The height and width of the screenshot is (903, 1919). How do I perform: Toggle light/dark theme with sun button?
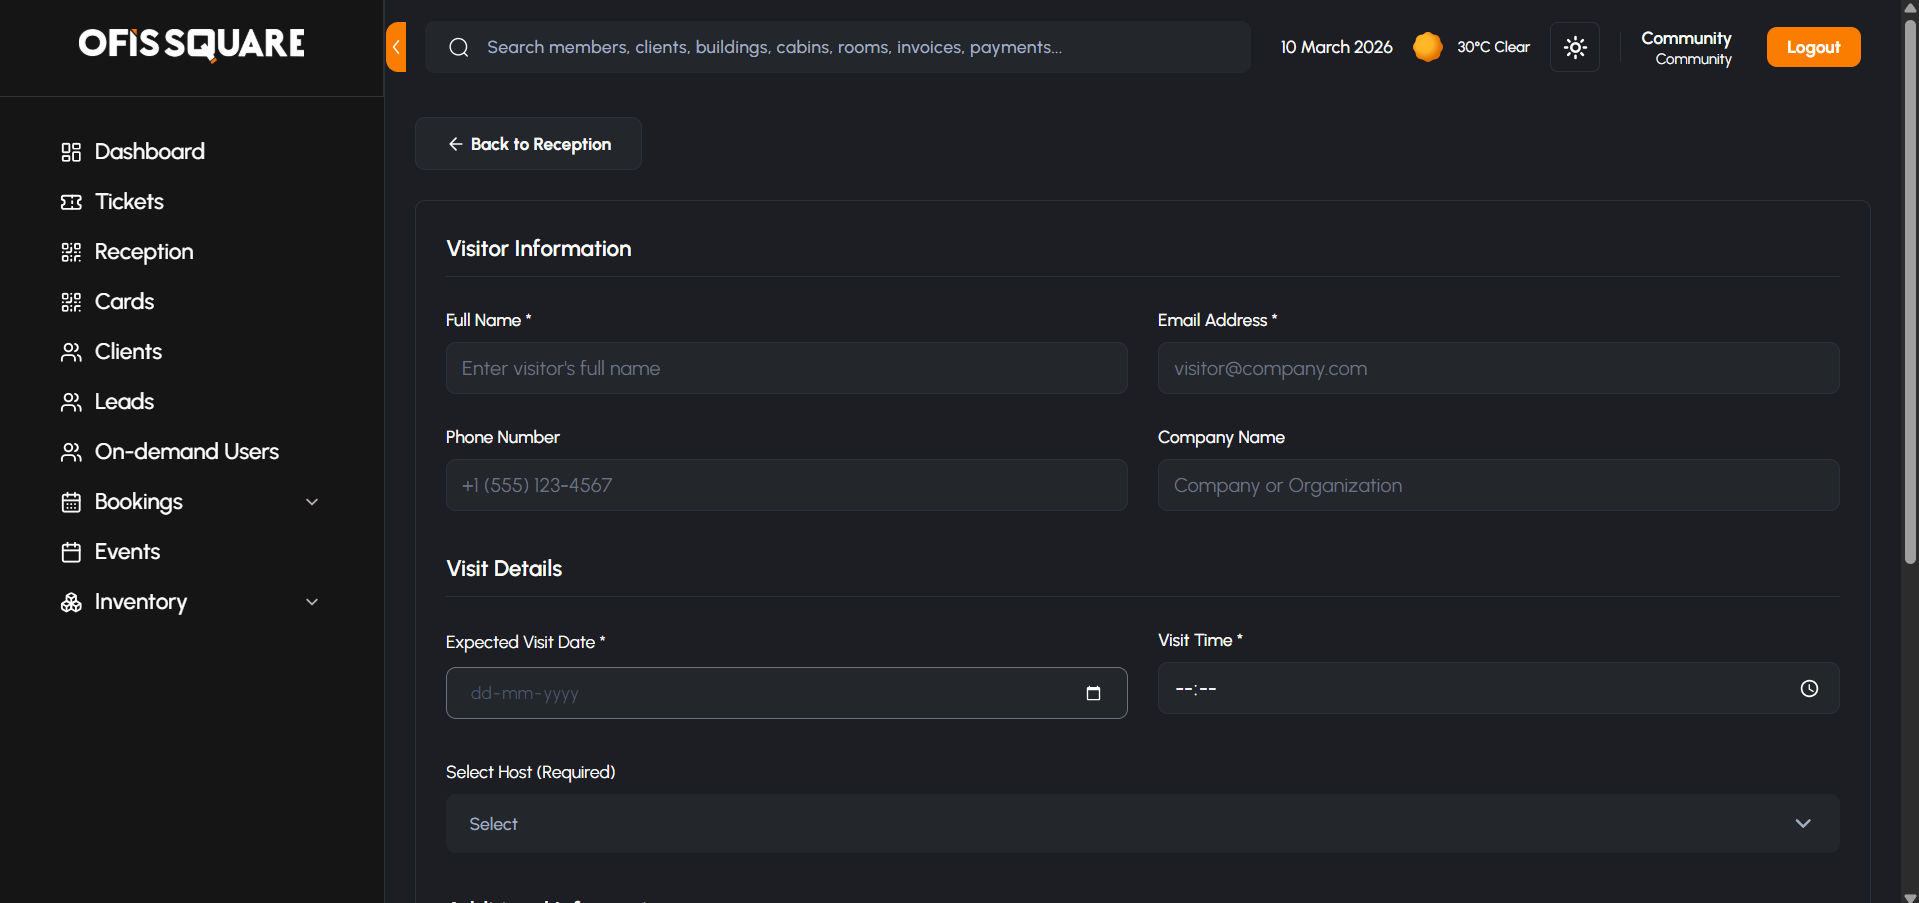click(1575, 47)
